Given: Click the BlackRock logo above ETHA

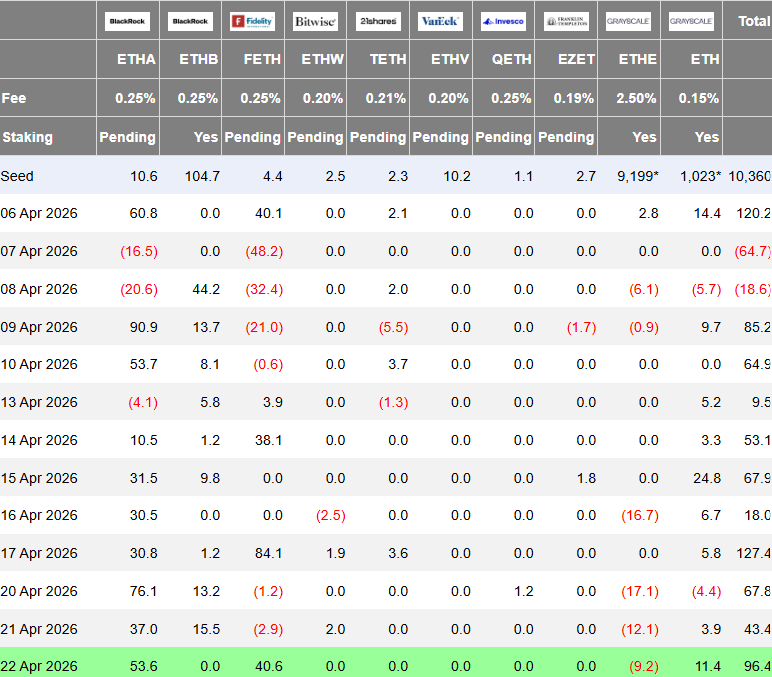Looking at the screenshot, I should coord(128,21).
